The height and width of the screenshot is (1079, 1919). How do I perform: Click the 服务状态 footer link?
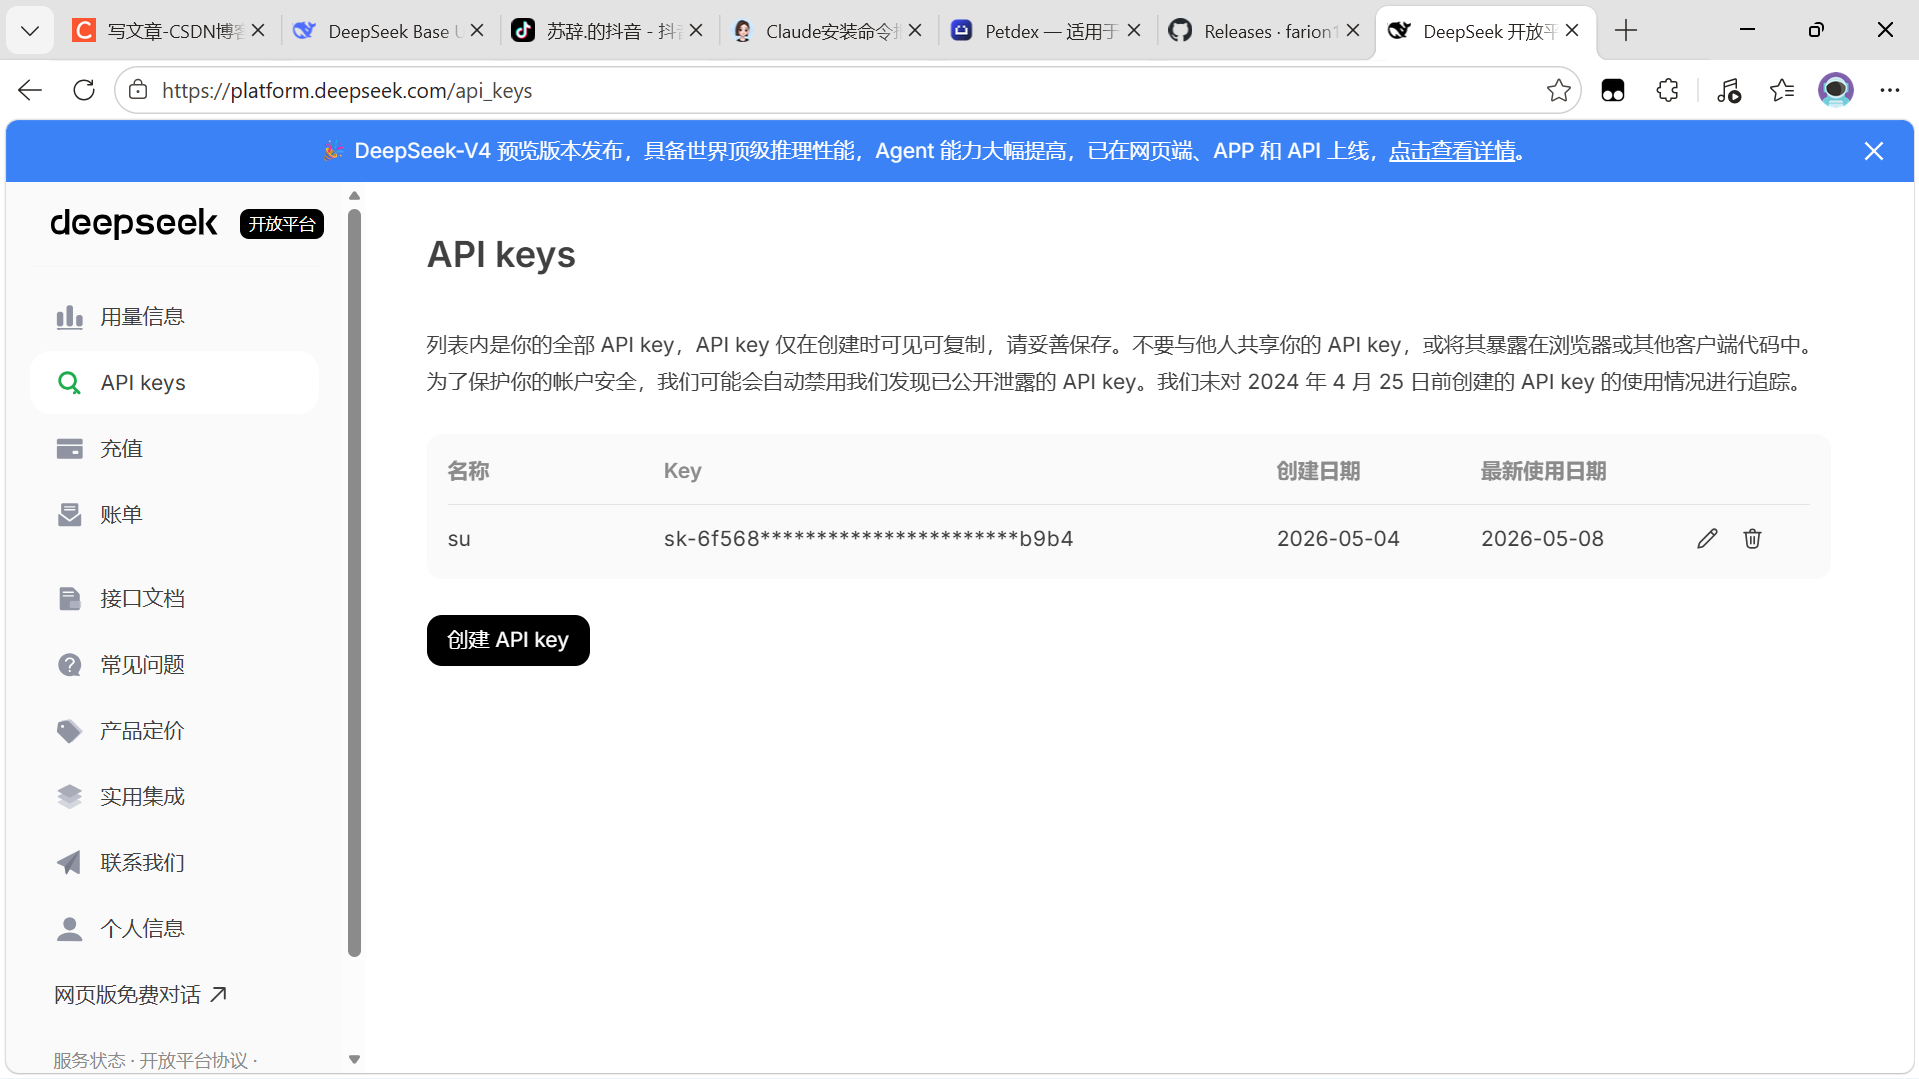click(x=89, y=1060)
